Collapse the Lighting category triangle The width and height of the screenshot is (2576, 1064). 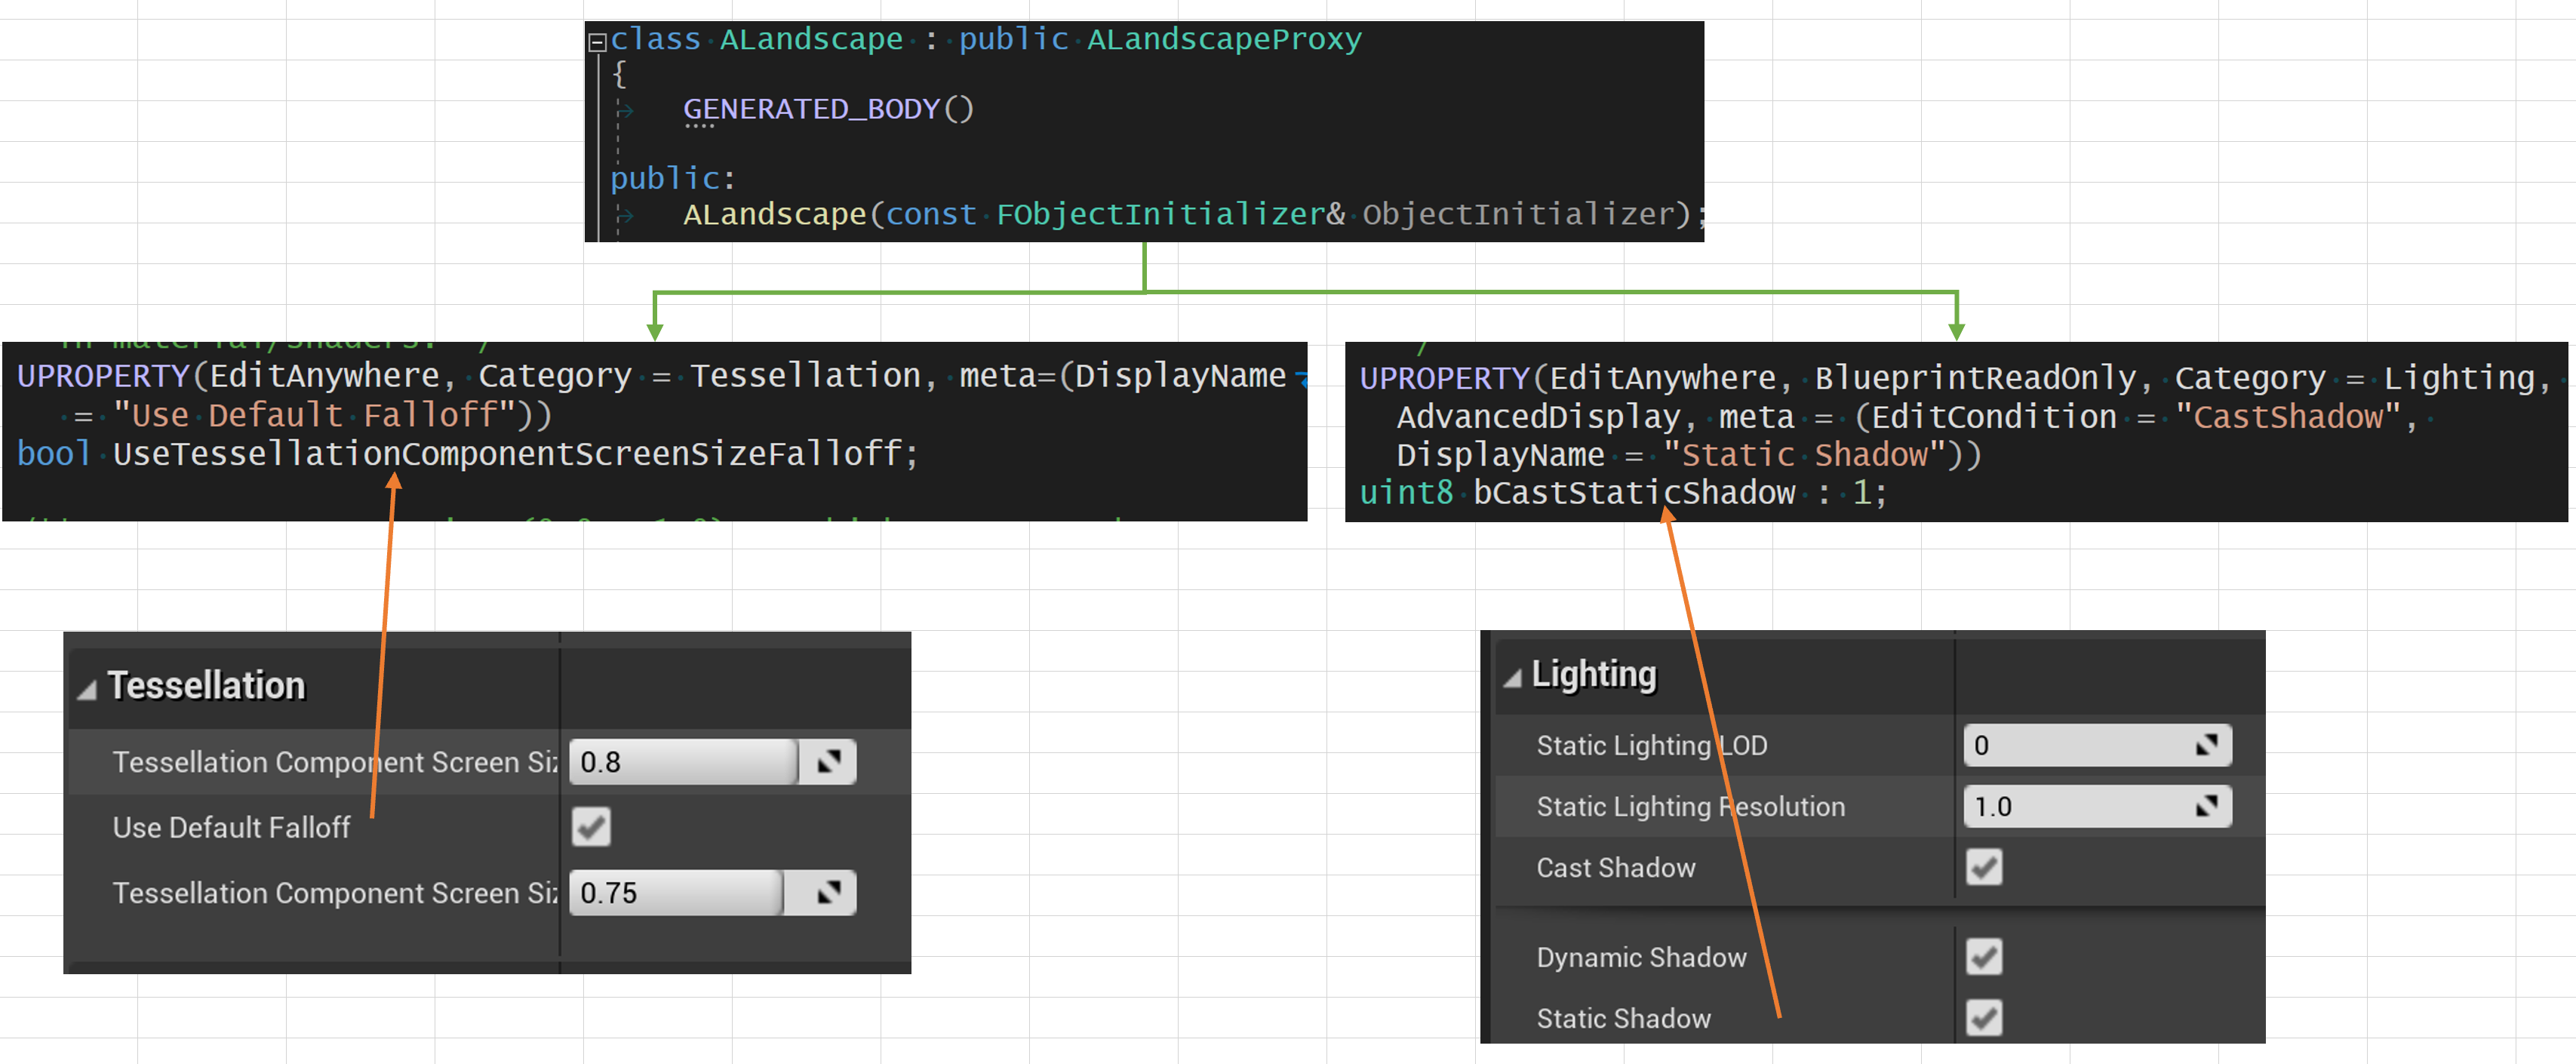tap(1512, 679)
